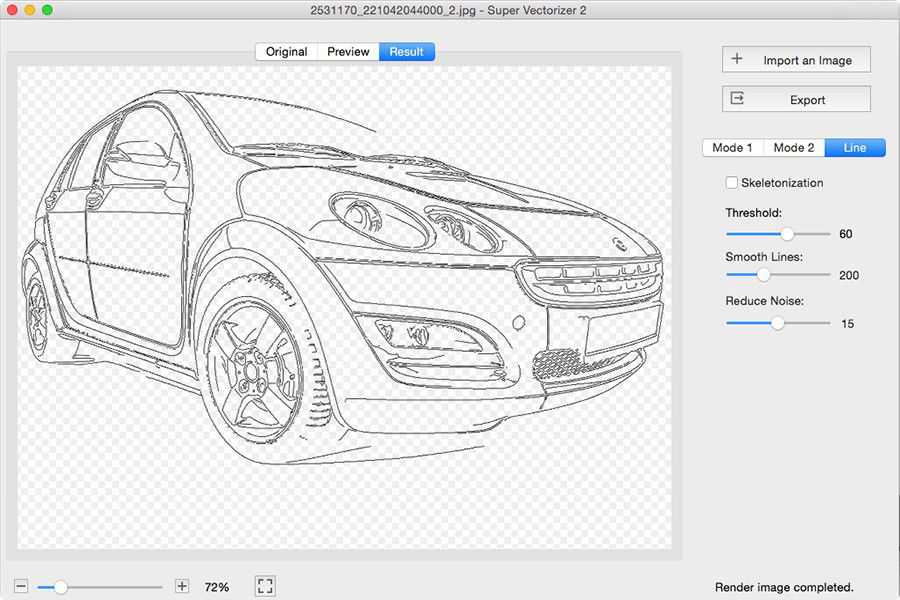The width and height of the screenshot is (900, 600).
Task: Click the Import an Image button
Action: [x=796, y=59]
